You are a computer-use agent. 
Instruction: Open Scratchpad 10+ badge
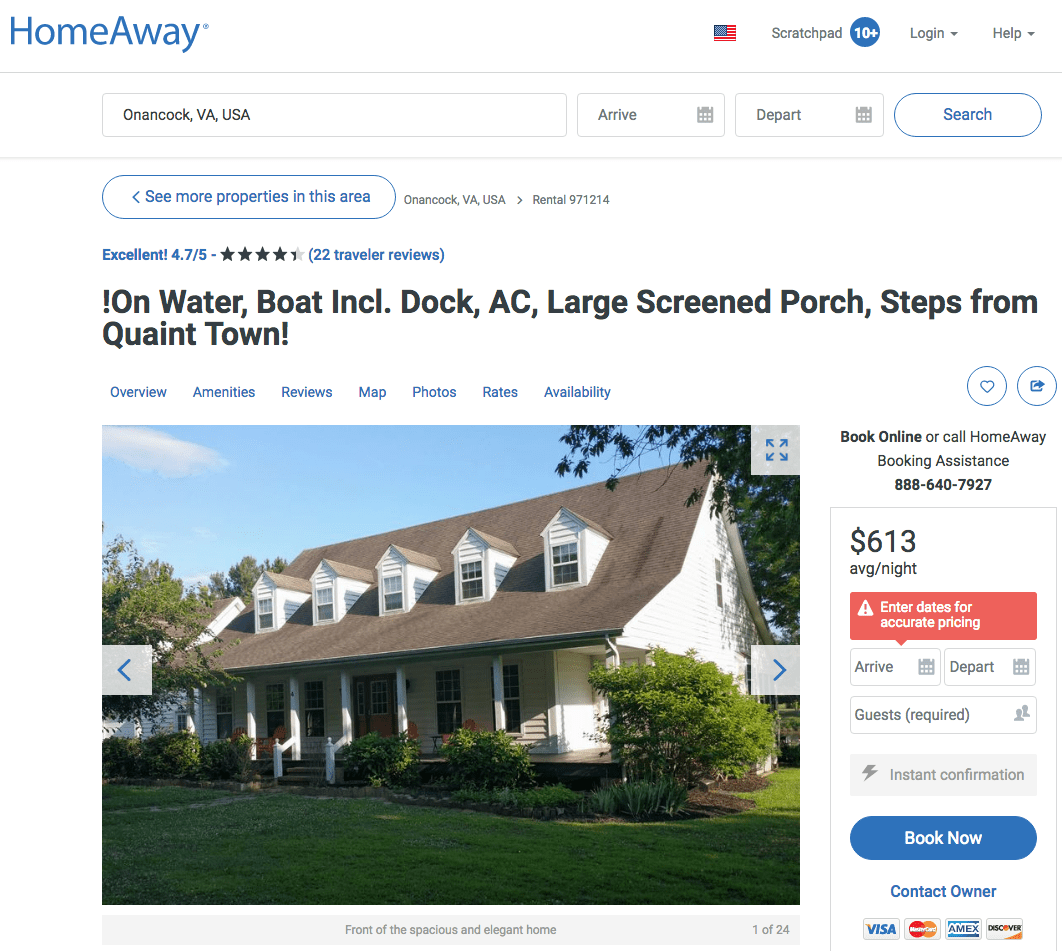(x=865, y=33)
